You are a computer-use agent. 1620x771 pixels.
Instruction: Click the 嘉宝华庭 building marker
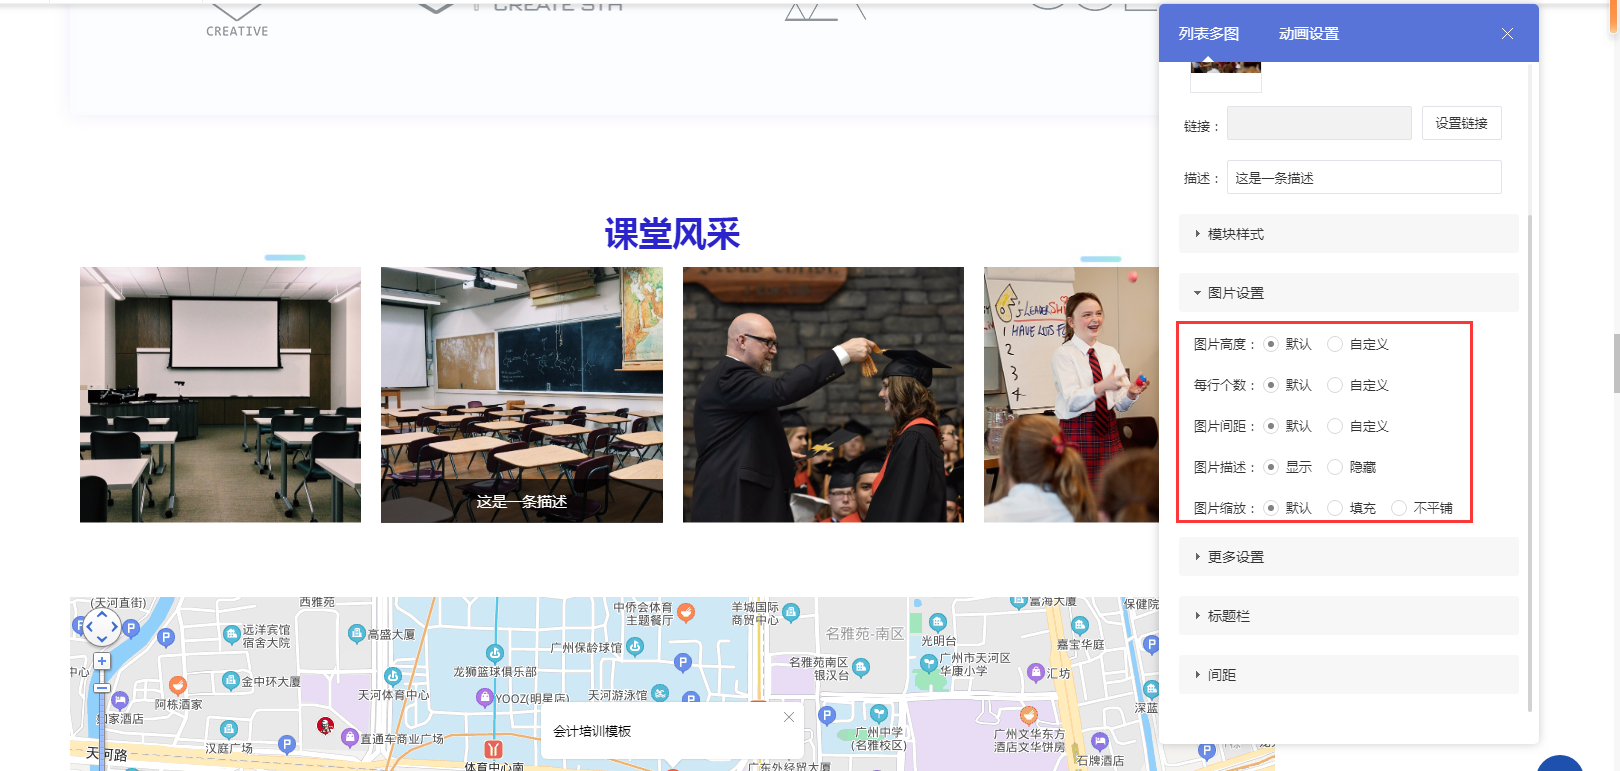(x=1079, y=626)
